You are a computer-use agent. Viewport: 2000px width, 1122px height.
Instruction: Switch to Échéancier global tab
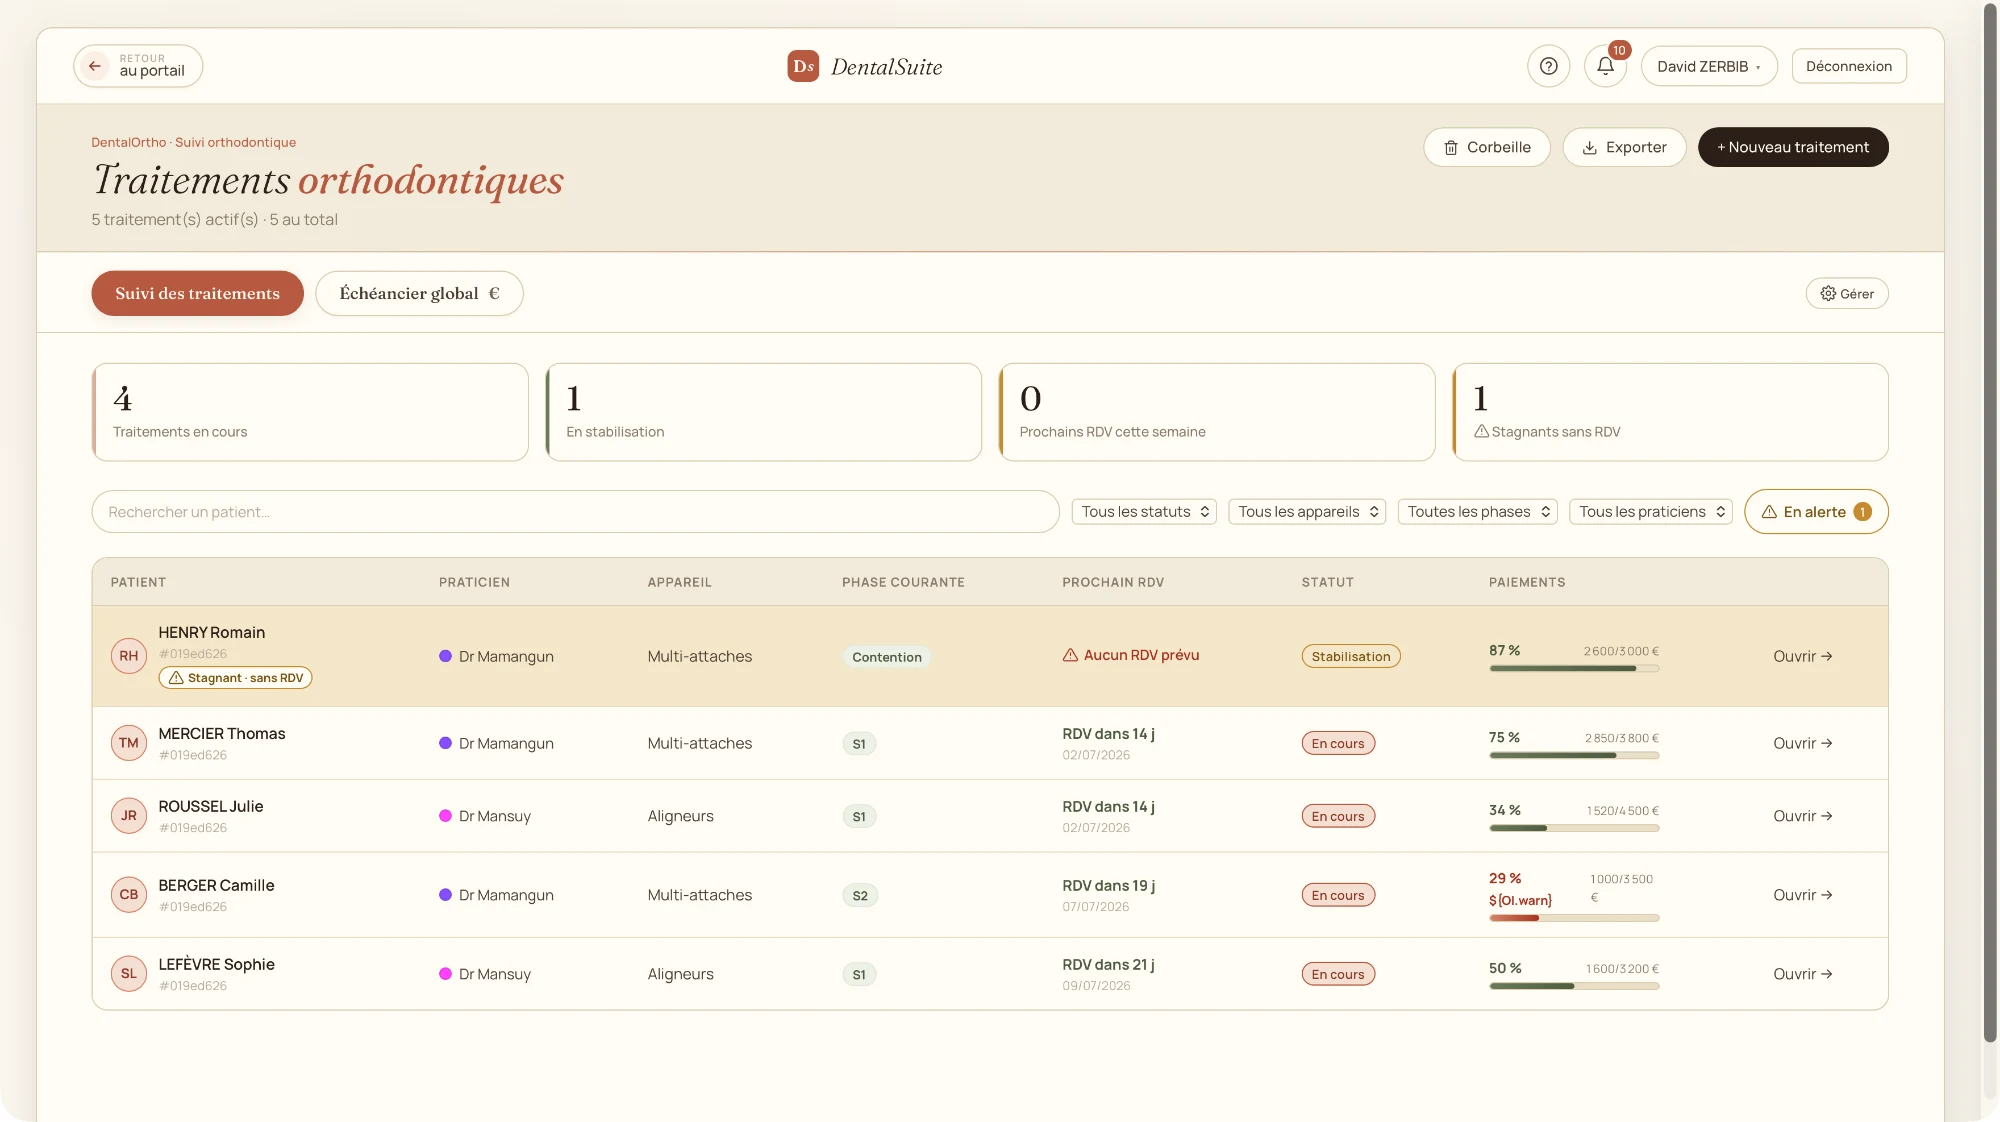(419, 294)
